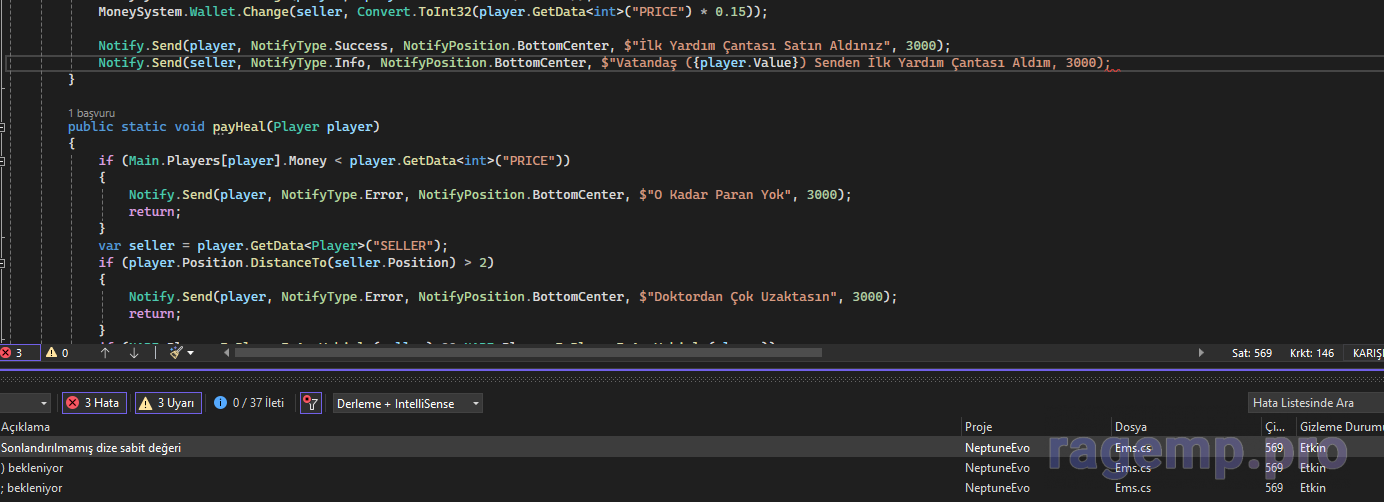Click in 'Hata Listesinde Ara' search box
Screen dimensions: 1384x502
click(x=1310, y=403)
